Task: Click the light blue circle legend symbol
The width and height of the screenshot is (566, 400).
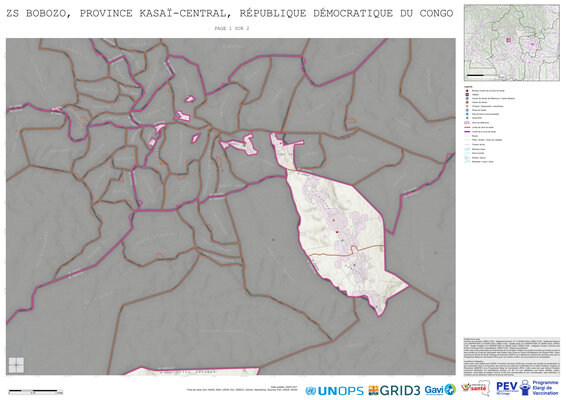Action: tap(467, 114)
